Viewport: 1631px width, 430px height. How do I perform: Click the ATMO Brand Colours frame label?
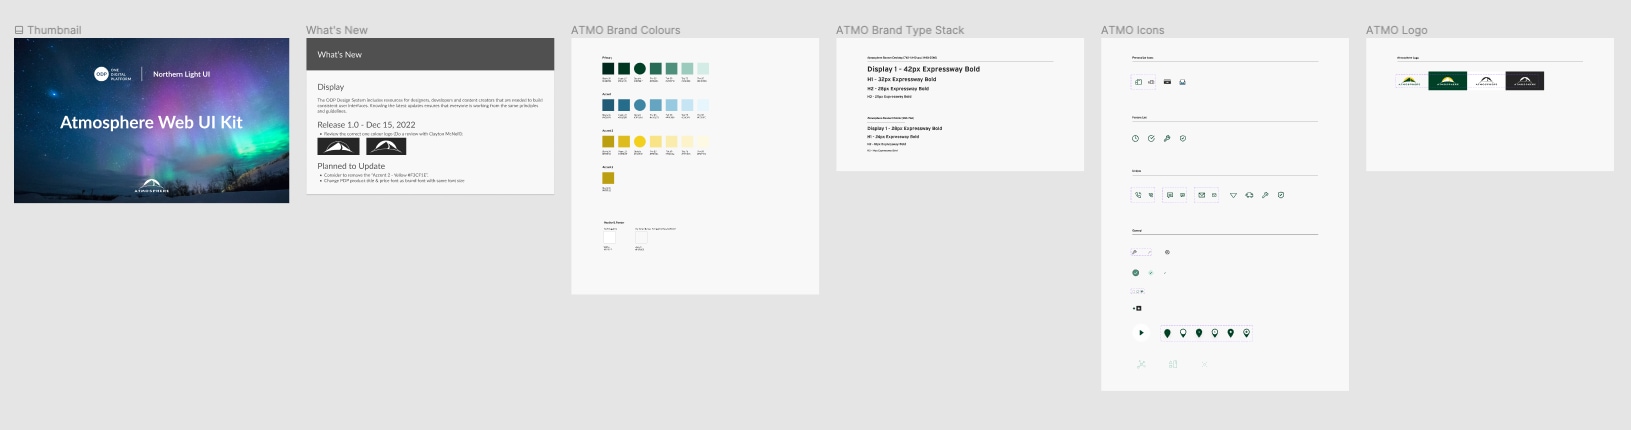click(625, 30)
